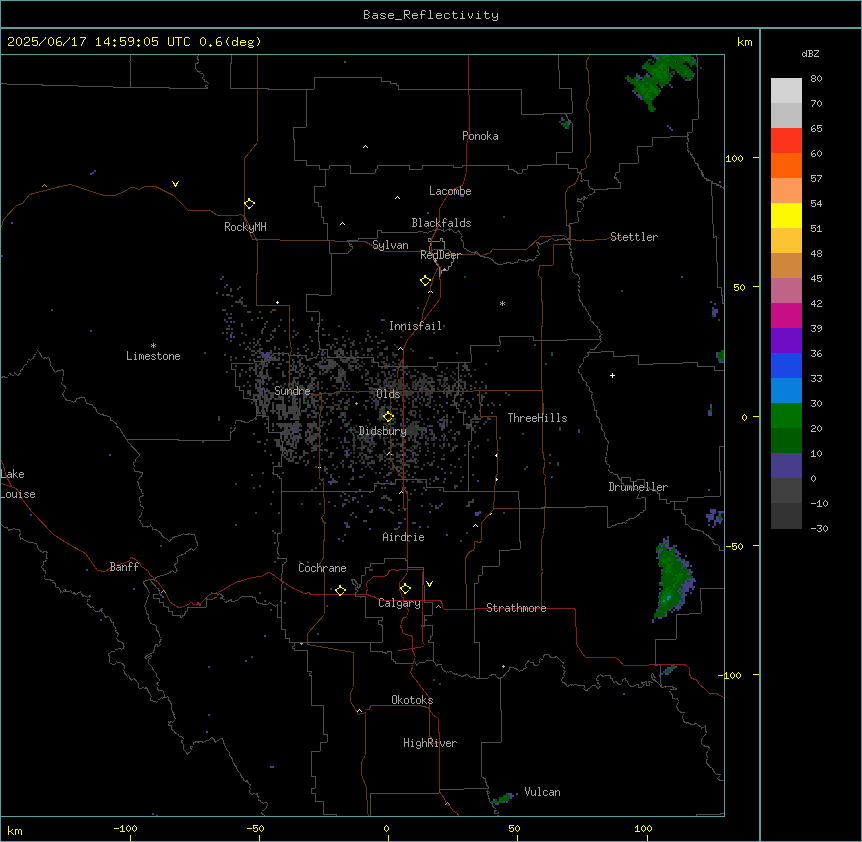The image size is (862, 842).
Task: Click the asterisk marker above Limestone
Action: pyautogui.click(x=153, y=345)
